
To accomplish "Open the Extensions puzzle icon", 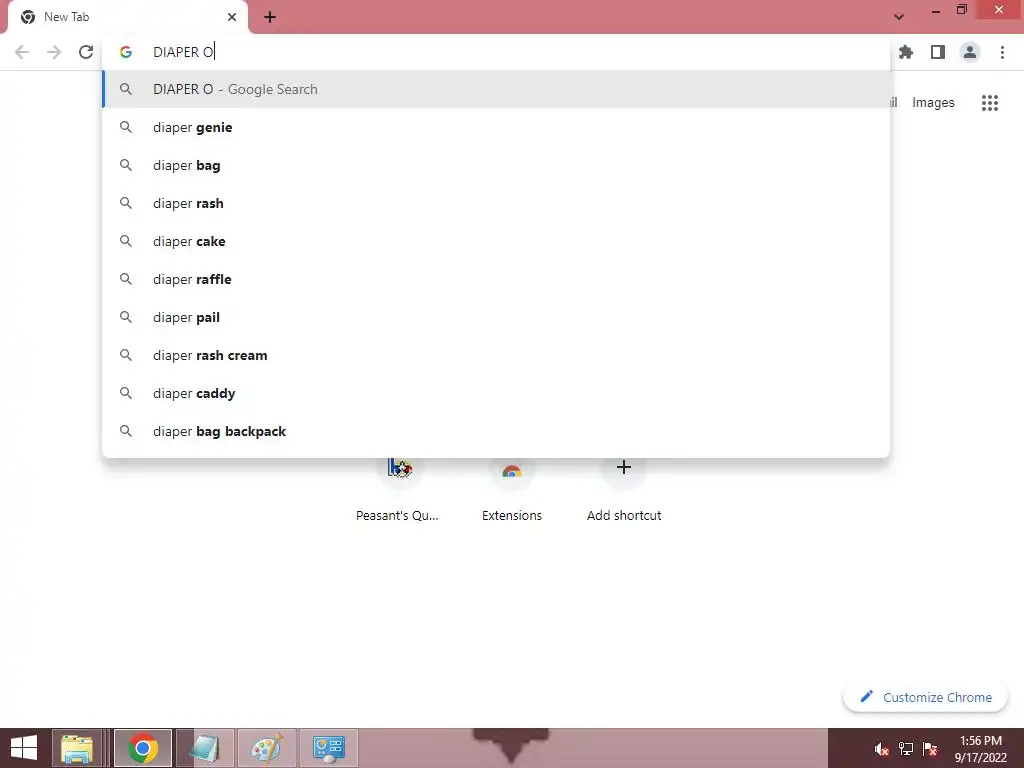I will point(906,52).
